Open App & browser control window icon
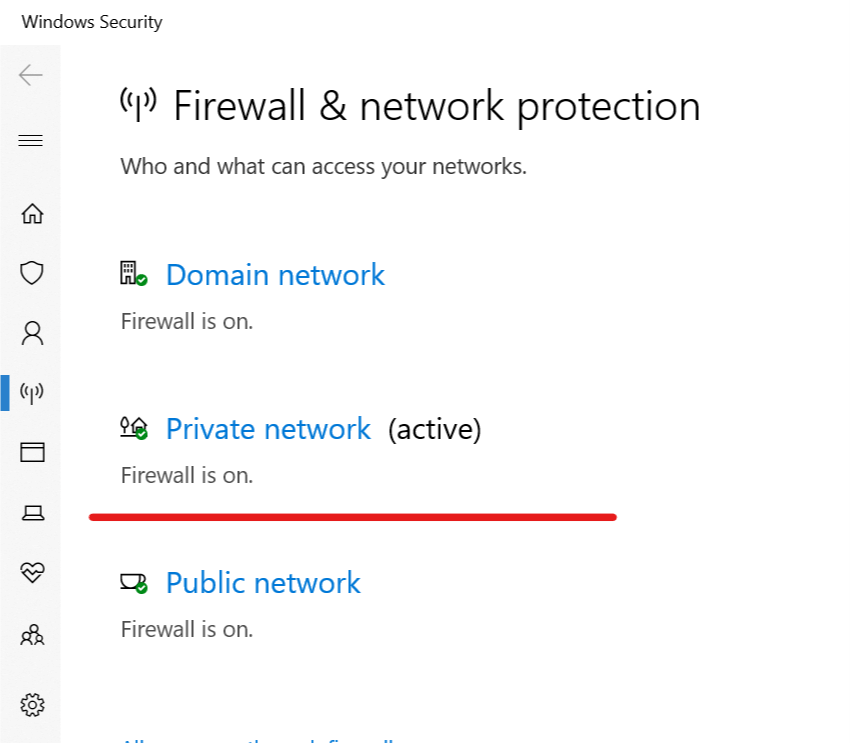850x743 pixels. 32,452
